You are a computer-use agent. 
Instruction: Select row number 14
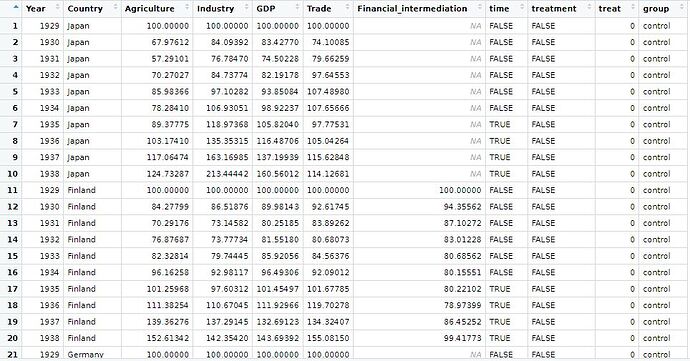coord(13,239)
